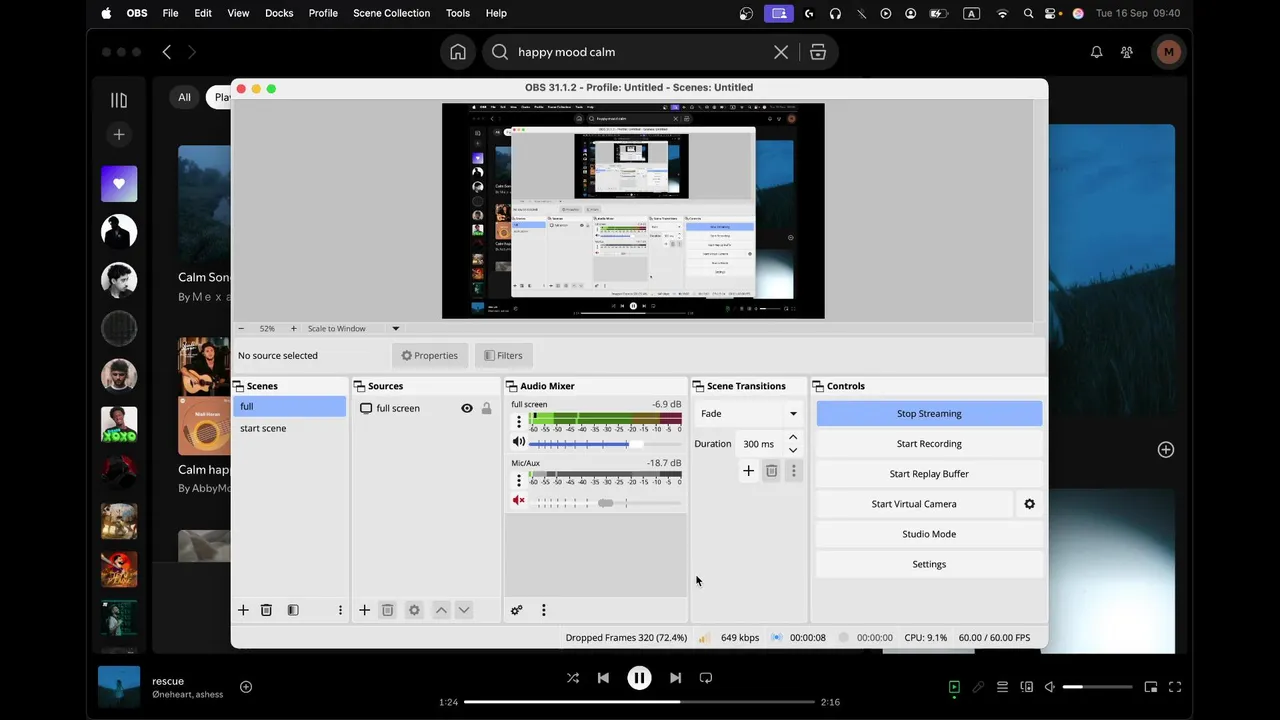Open Spotify connect to device icon
Viewport: 1280px width, 720px height.
1027,687
